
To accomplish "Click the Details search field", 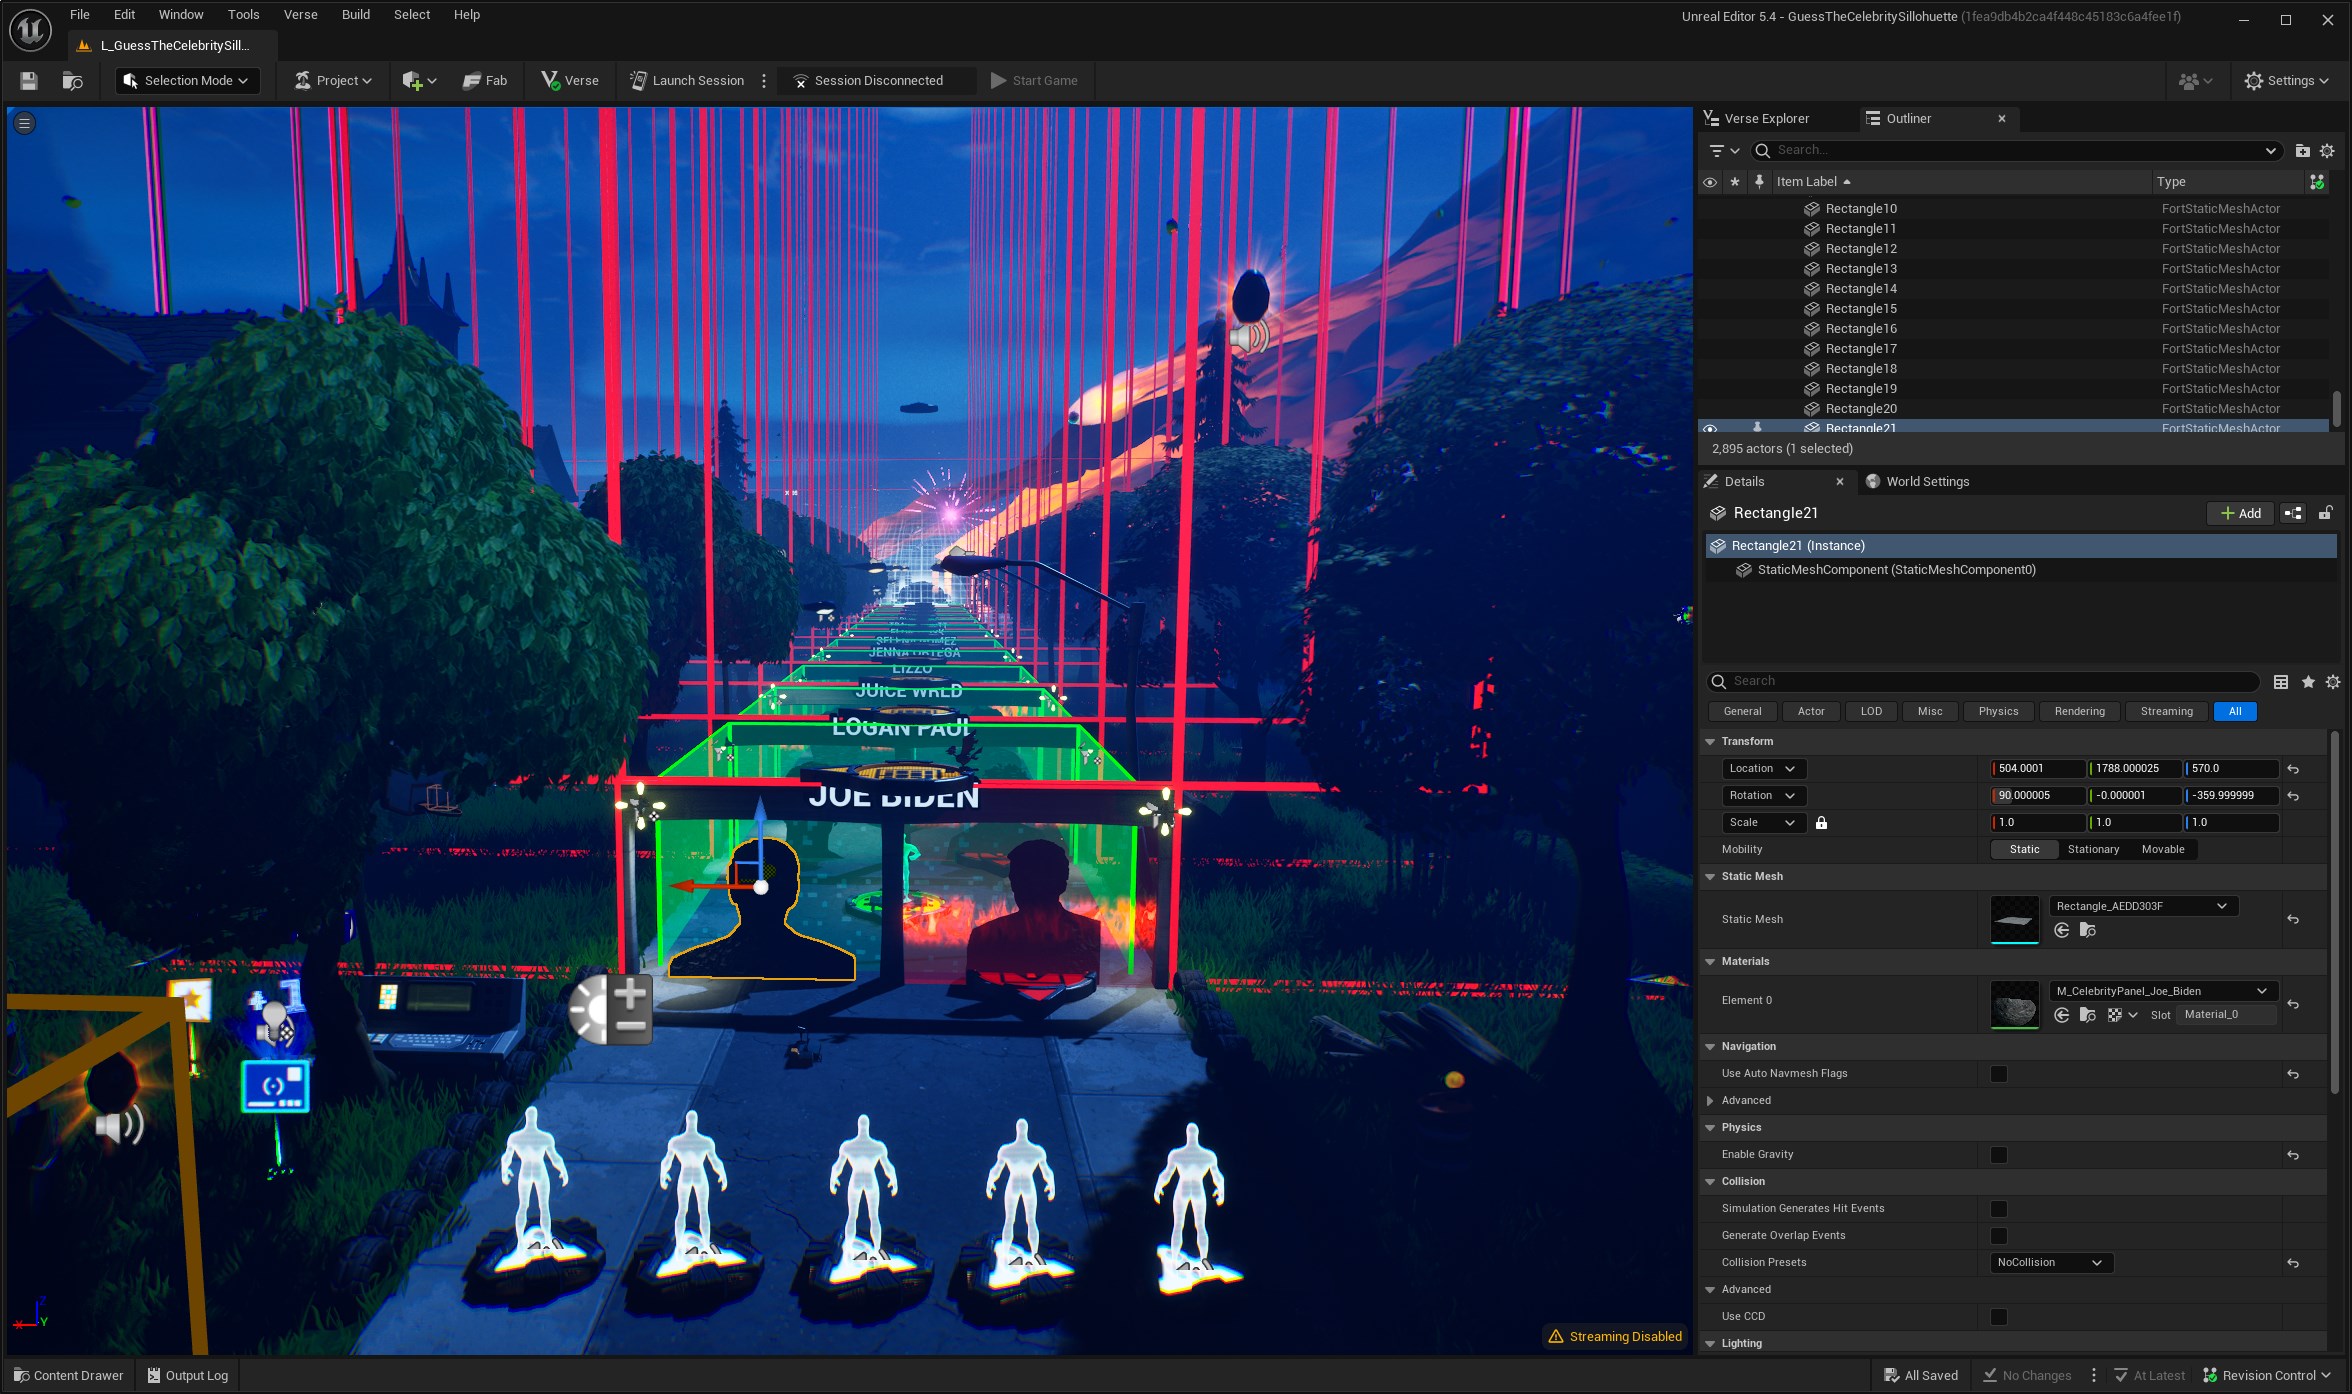I will (1983, 682).
